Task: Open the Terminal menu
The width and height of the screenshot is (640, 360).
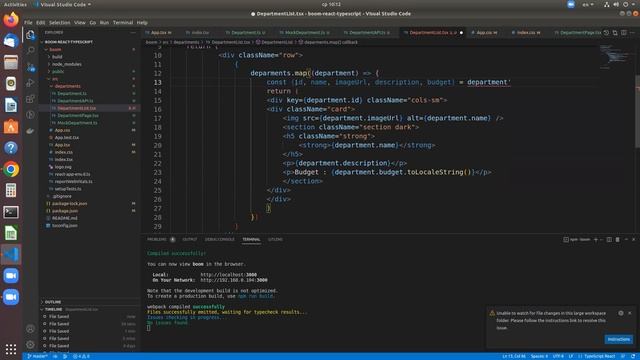Action: 123,22
